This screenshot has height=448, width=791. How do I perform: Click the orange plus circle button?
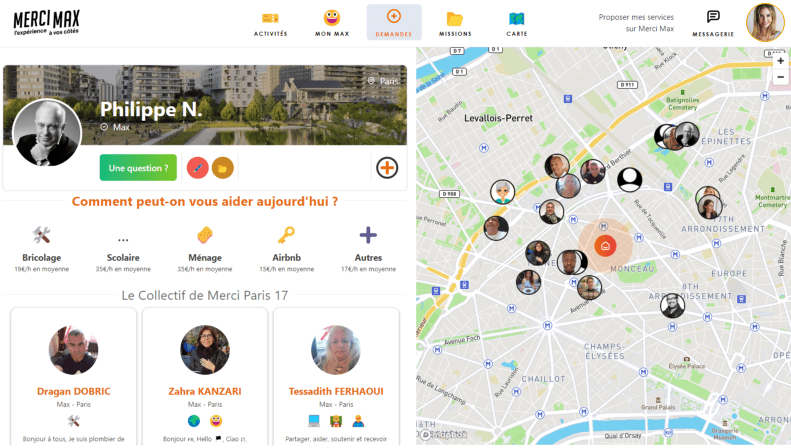[x=387, y=168]
